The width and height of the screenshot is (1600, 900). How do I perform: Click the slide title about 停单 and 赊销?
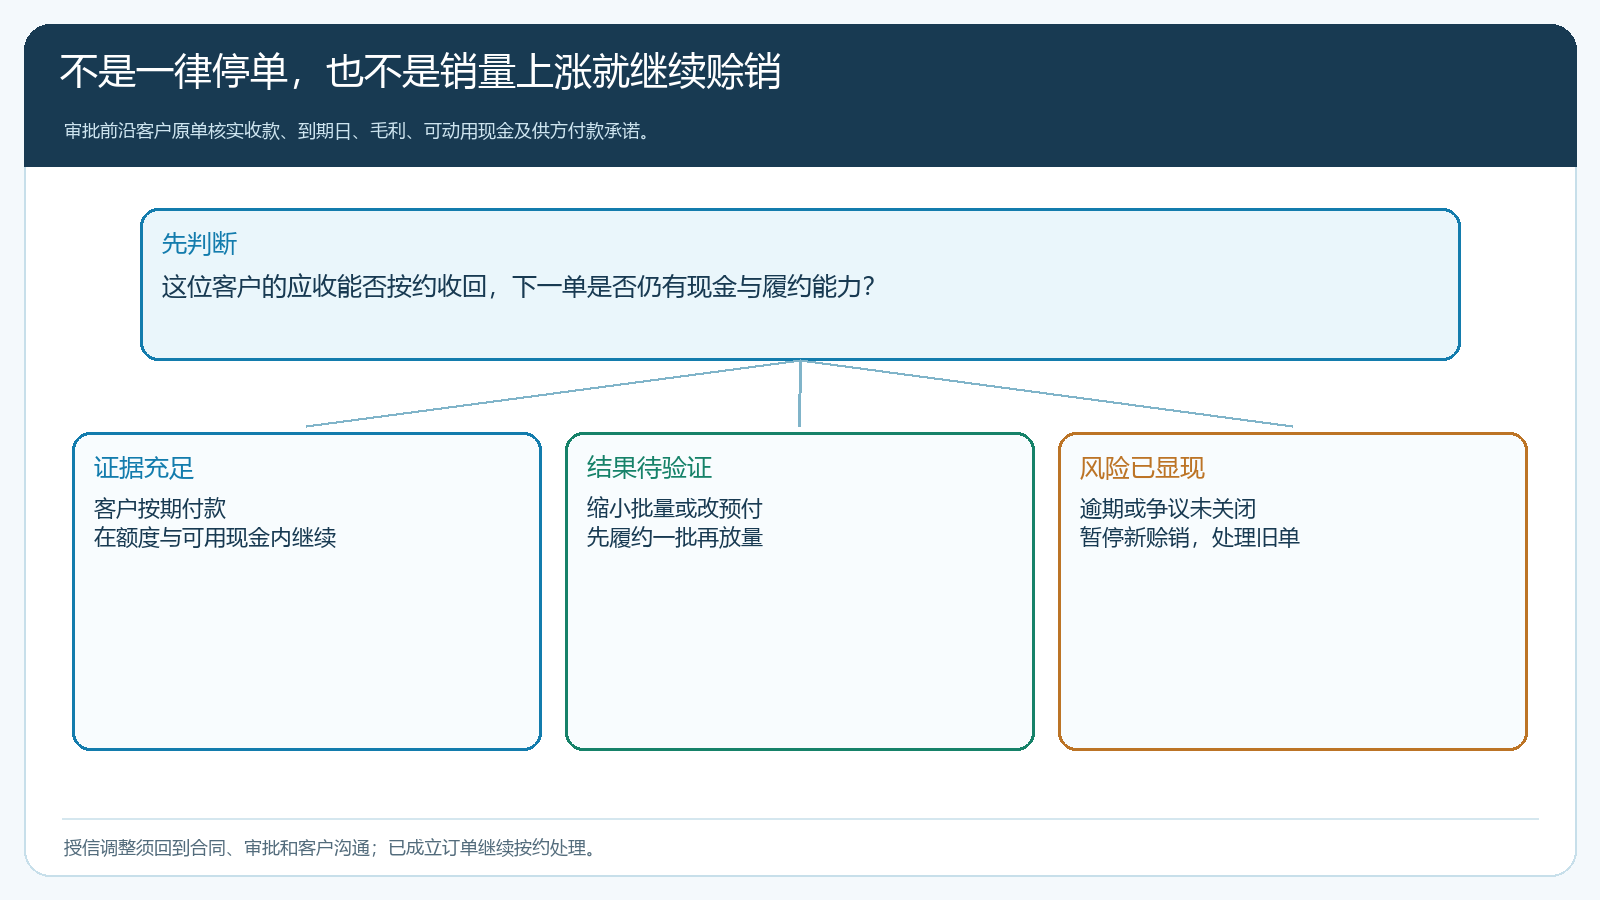coord(420,72)
